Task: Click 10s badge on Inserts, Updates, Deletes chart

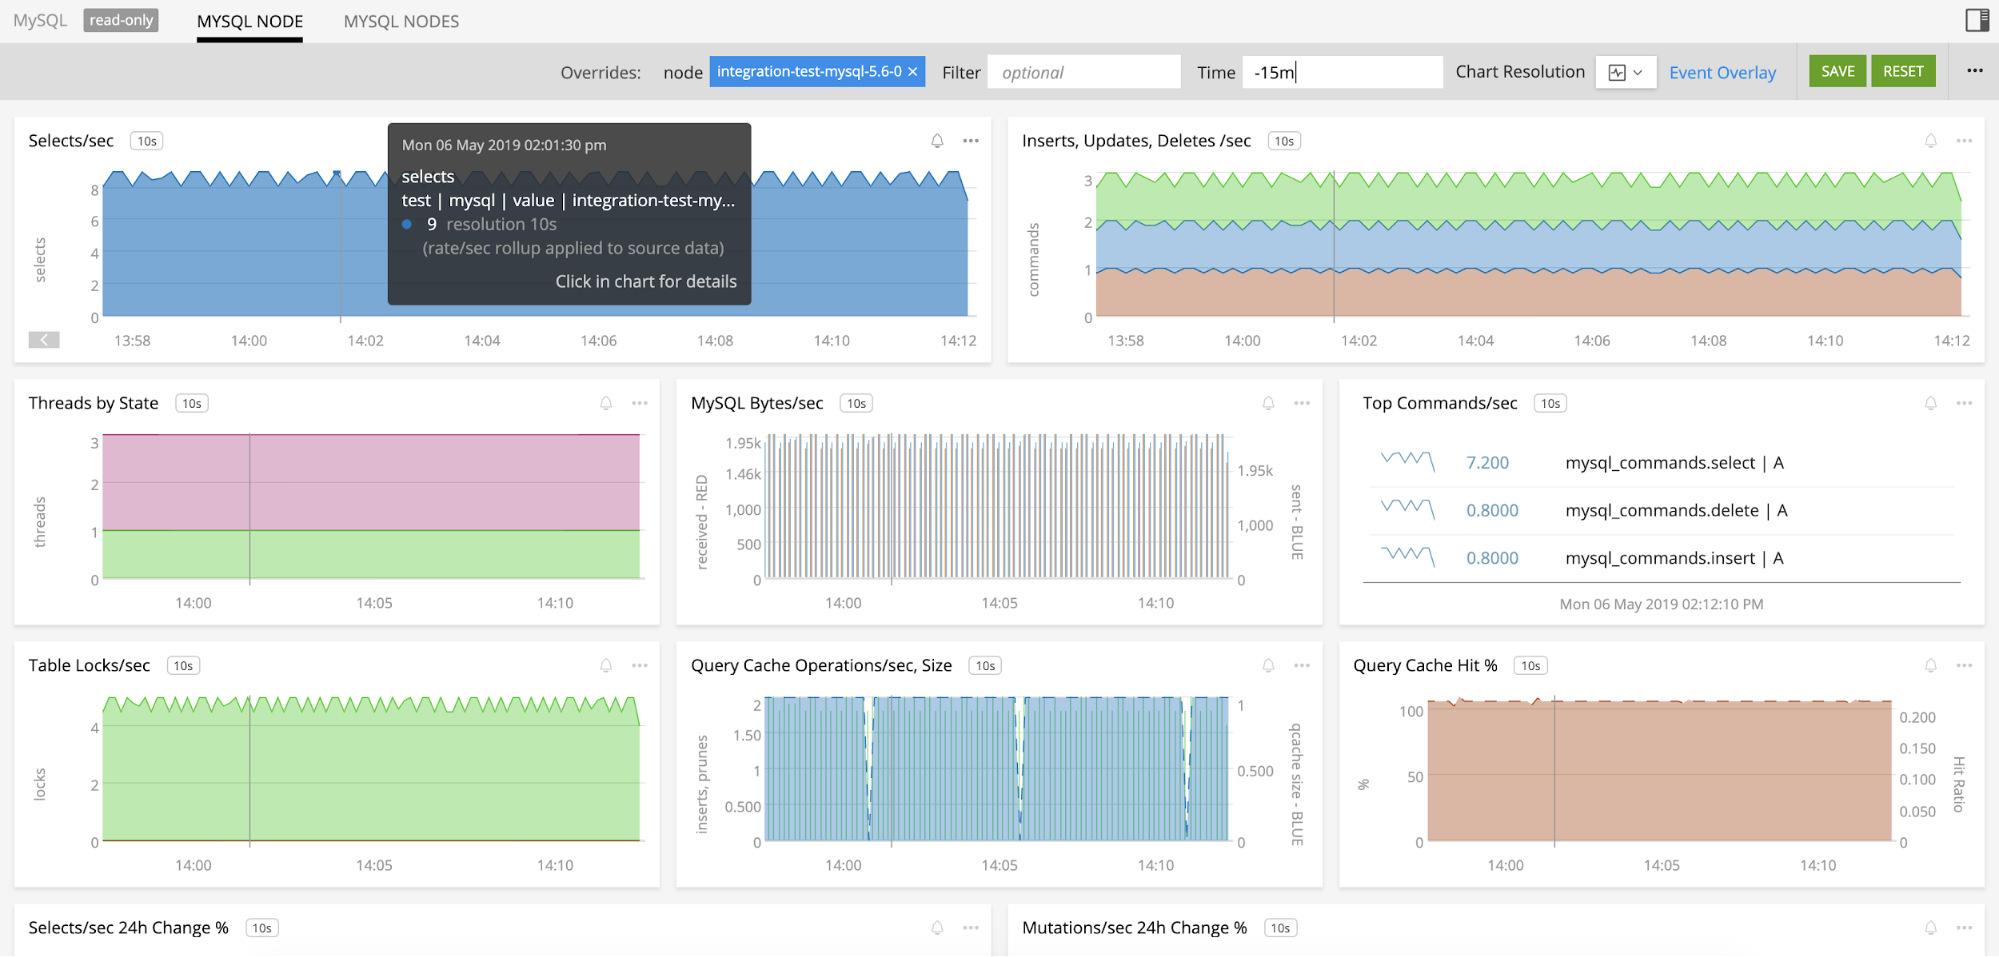Action: [1284, 141]
